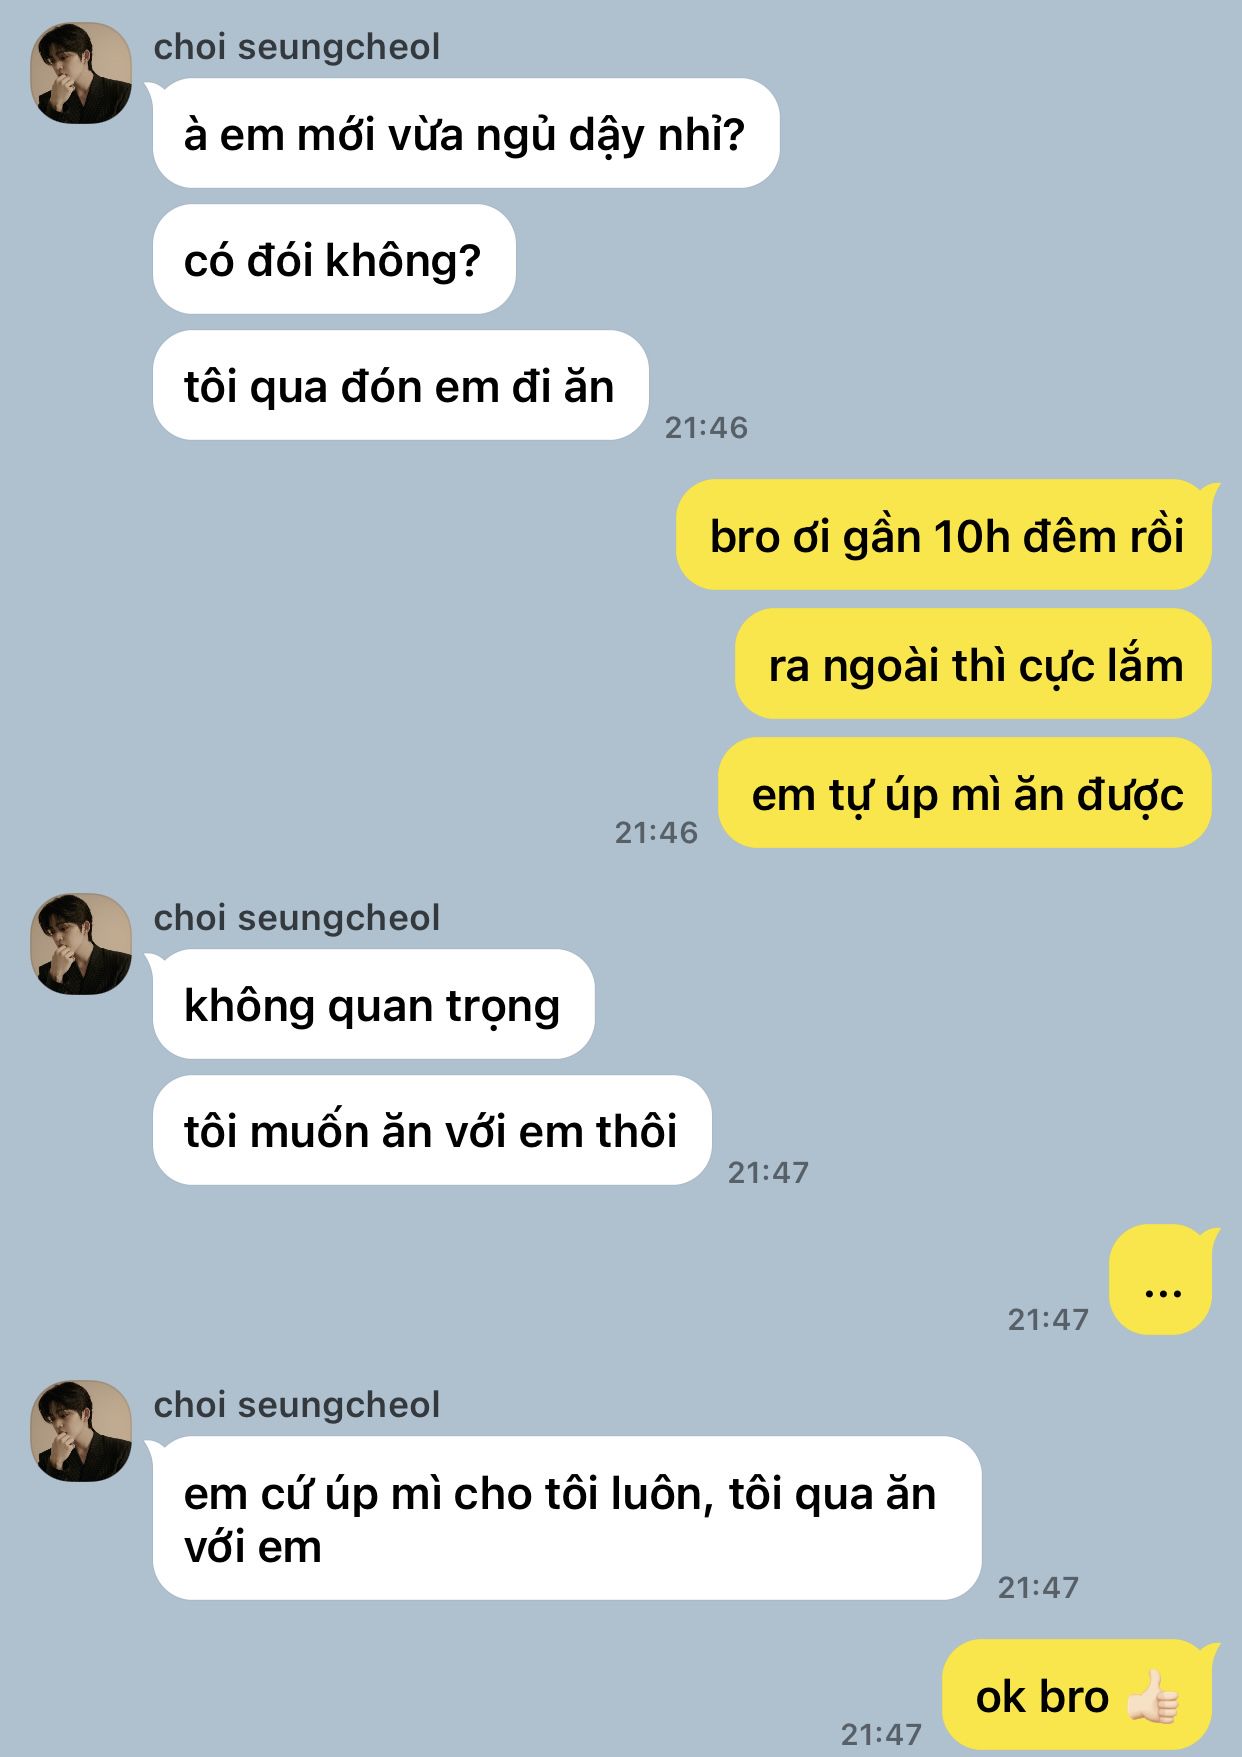Select the 'à em mới vừa ngủ dậy nhỉ?' message
The height and width of the screenshot is (1757, 1242).
coord(465,133)
